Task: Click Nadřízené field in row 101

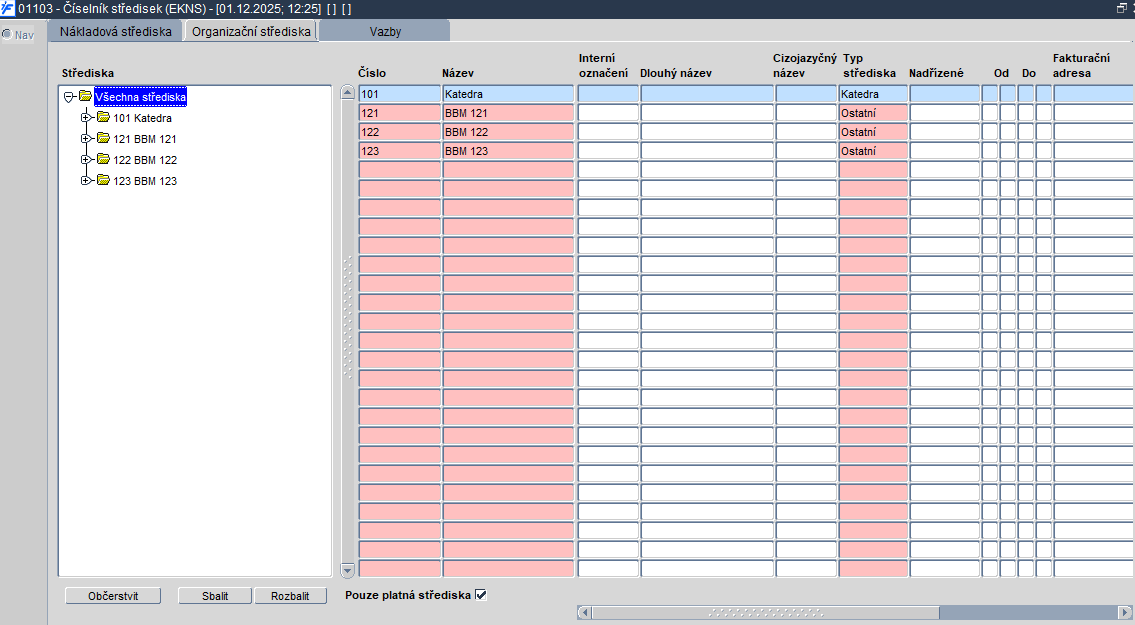Action: pyautogui.click(x=945, y=93)
